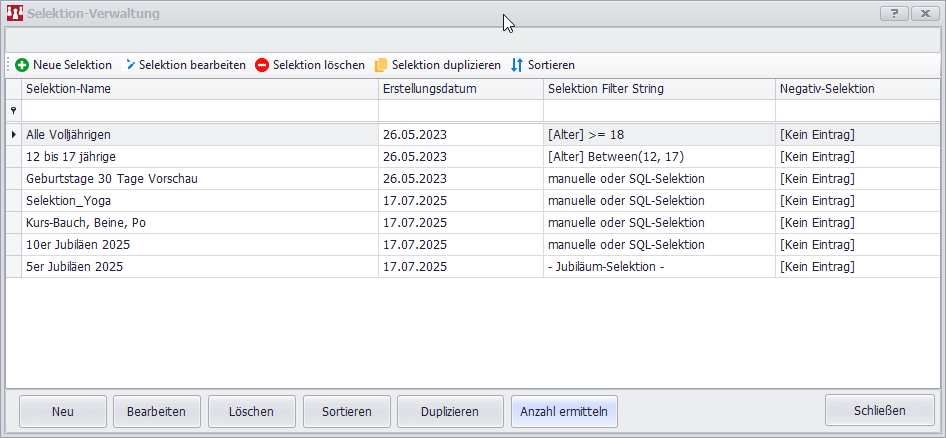The image size is (946, 438).
Task: Click the filter row pin icon
Action: 13,111
